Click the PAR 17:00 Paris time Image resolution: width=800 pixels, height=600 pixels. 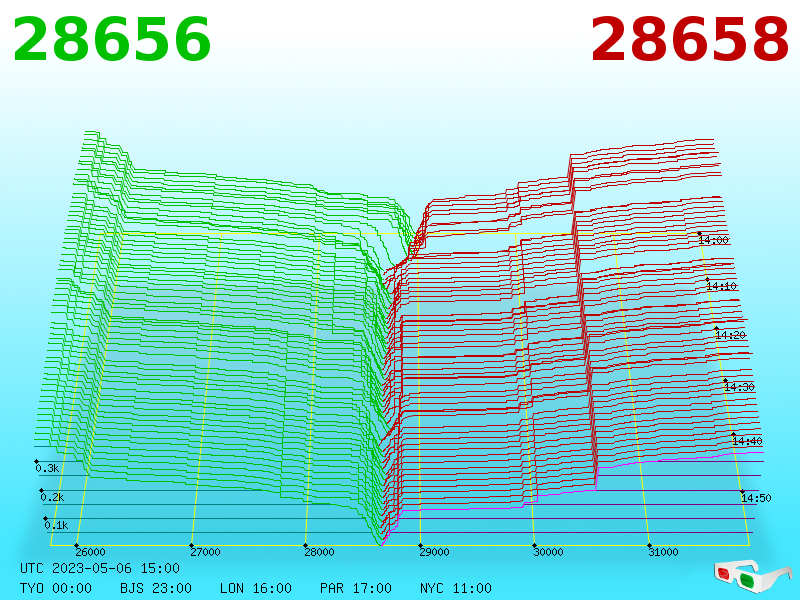[x=356, y=588]
